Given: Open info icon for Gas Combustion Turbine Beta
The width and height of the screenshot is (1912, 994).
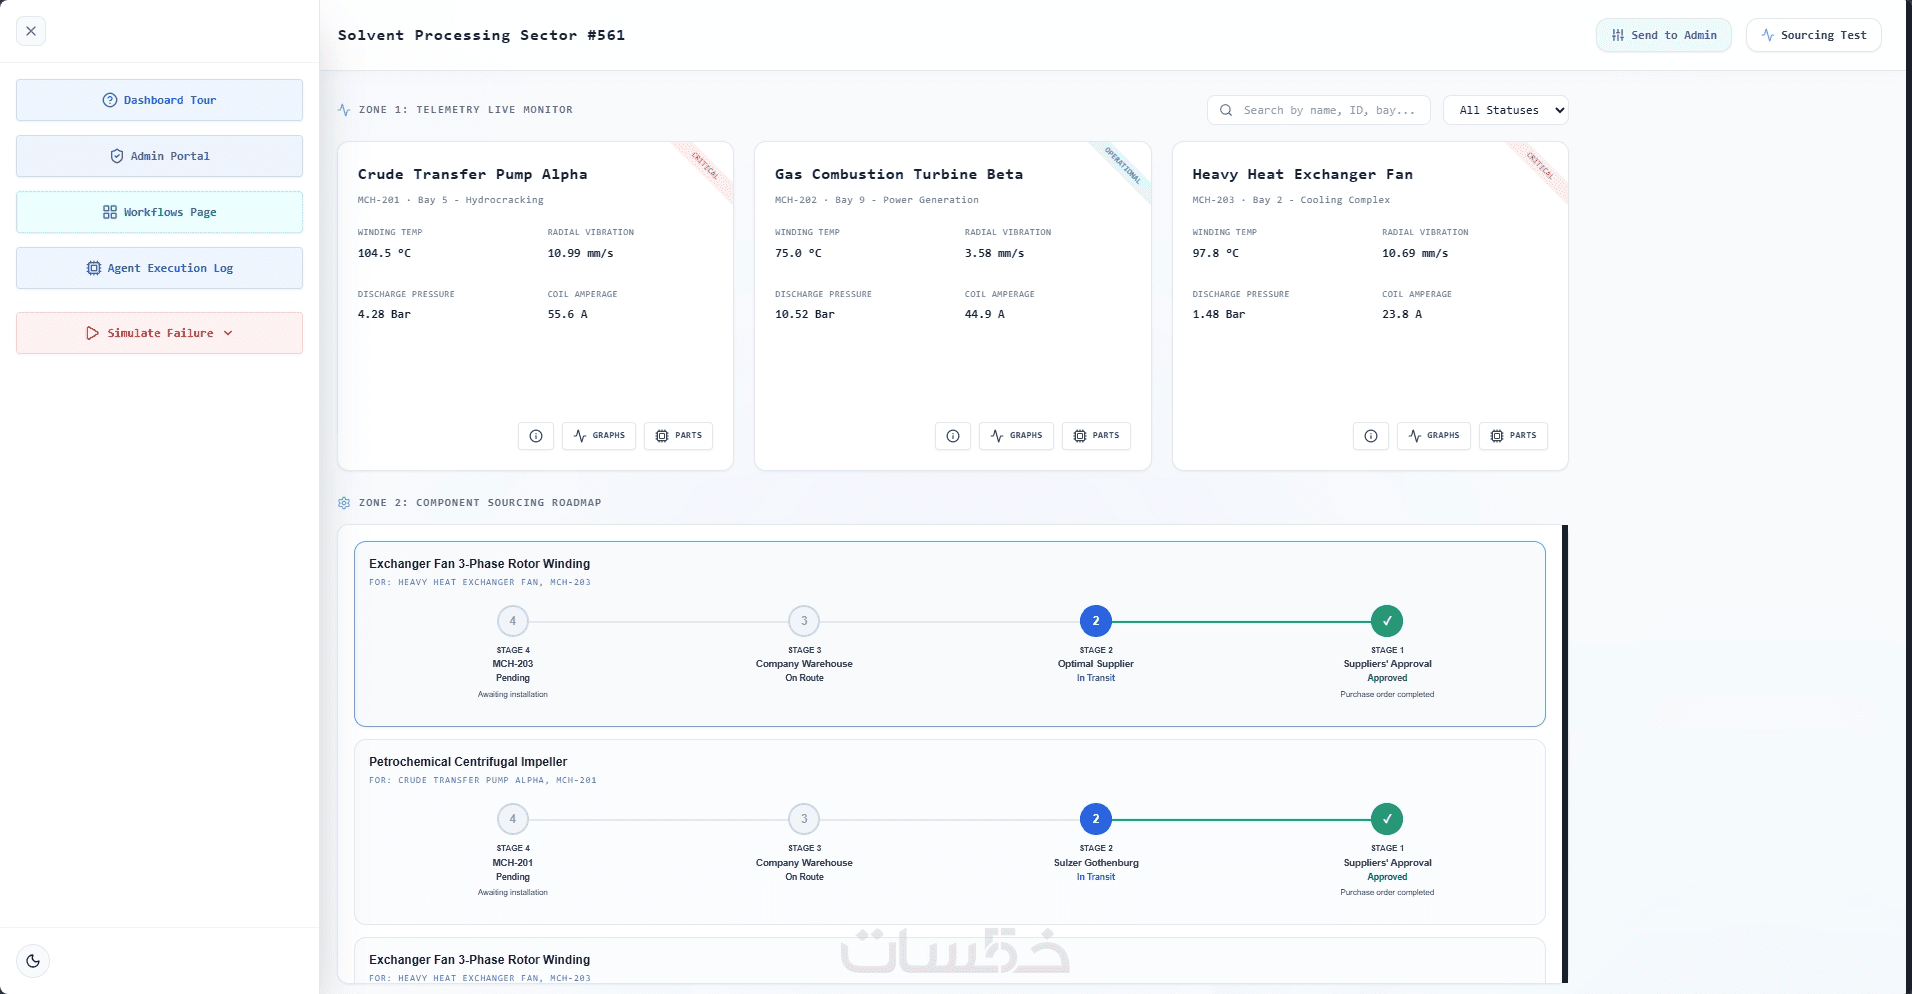Looking at the screenshot, I should coord(953,436).
